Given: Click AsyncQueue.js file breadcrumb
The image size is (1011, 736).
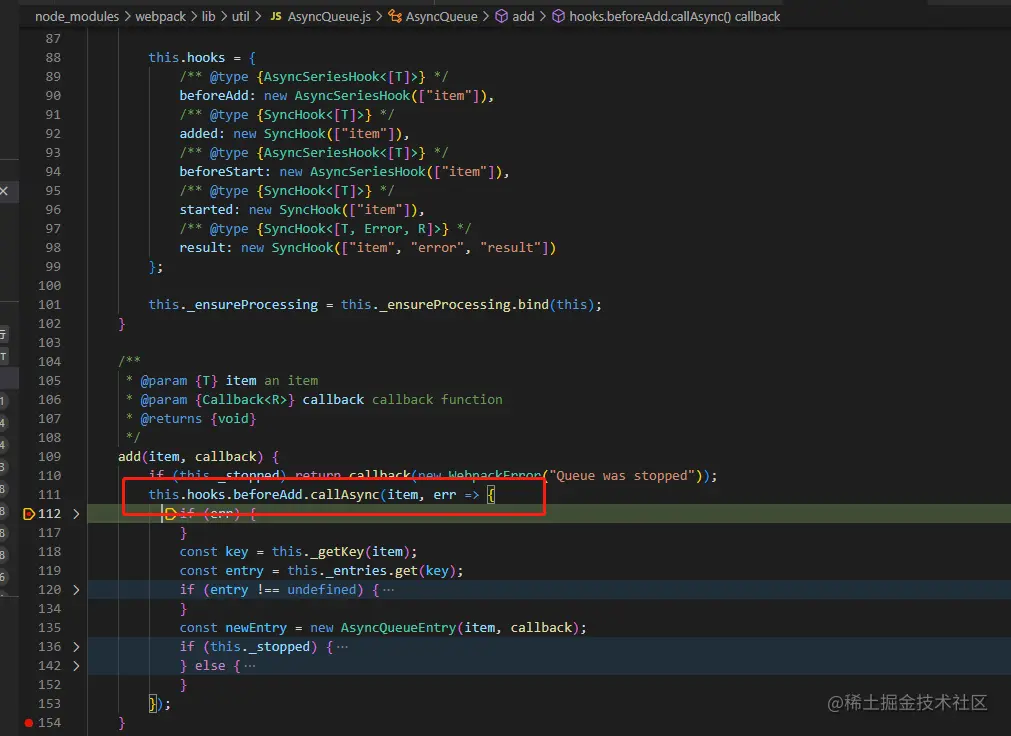Looking at the screenshot, I should 329,16.
